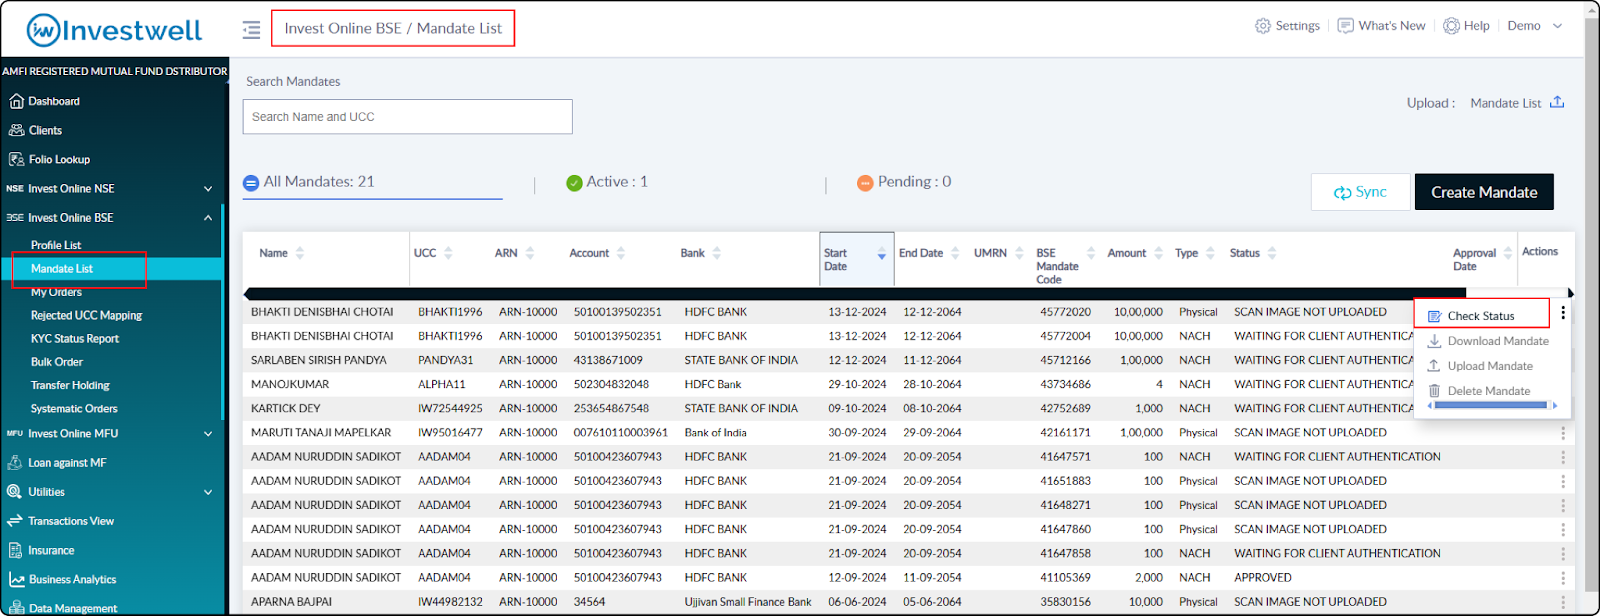Sort by BSE Mandate Code arrows
Image resolution: width=1600 pixels, height=616 pixels.
[1091, 253]
